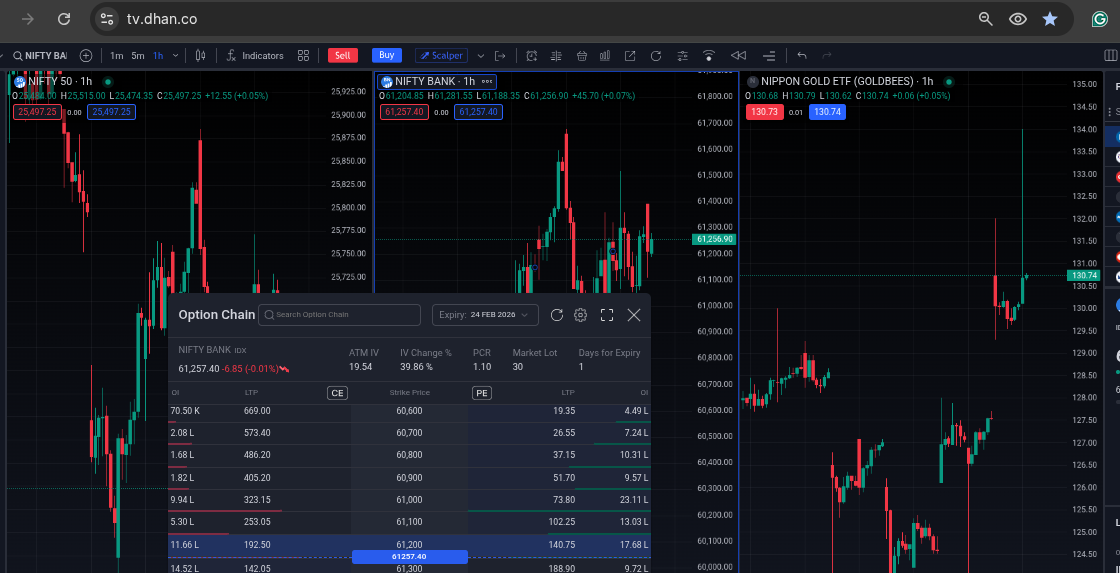1120x573 pixels.
Task: Expand the timeframe interval dropdown arrow
Action: point(177,56)
